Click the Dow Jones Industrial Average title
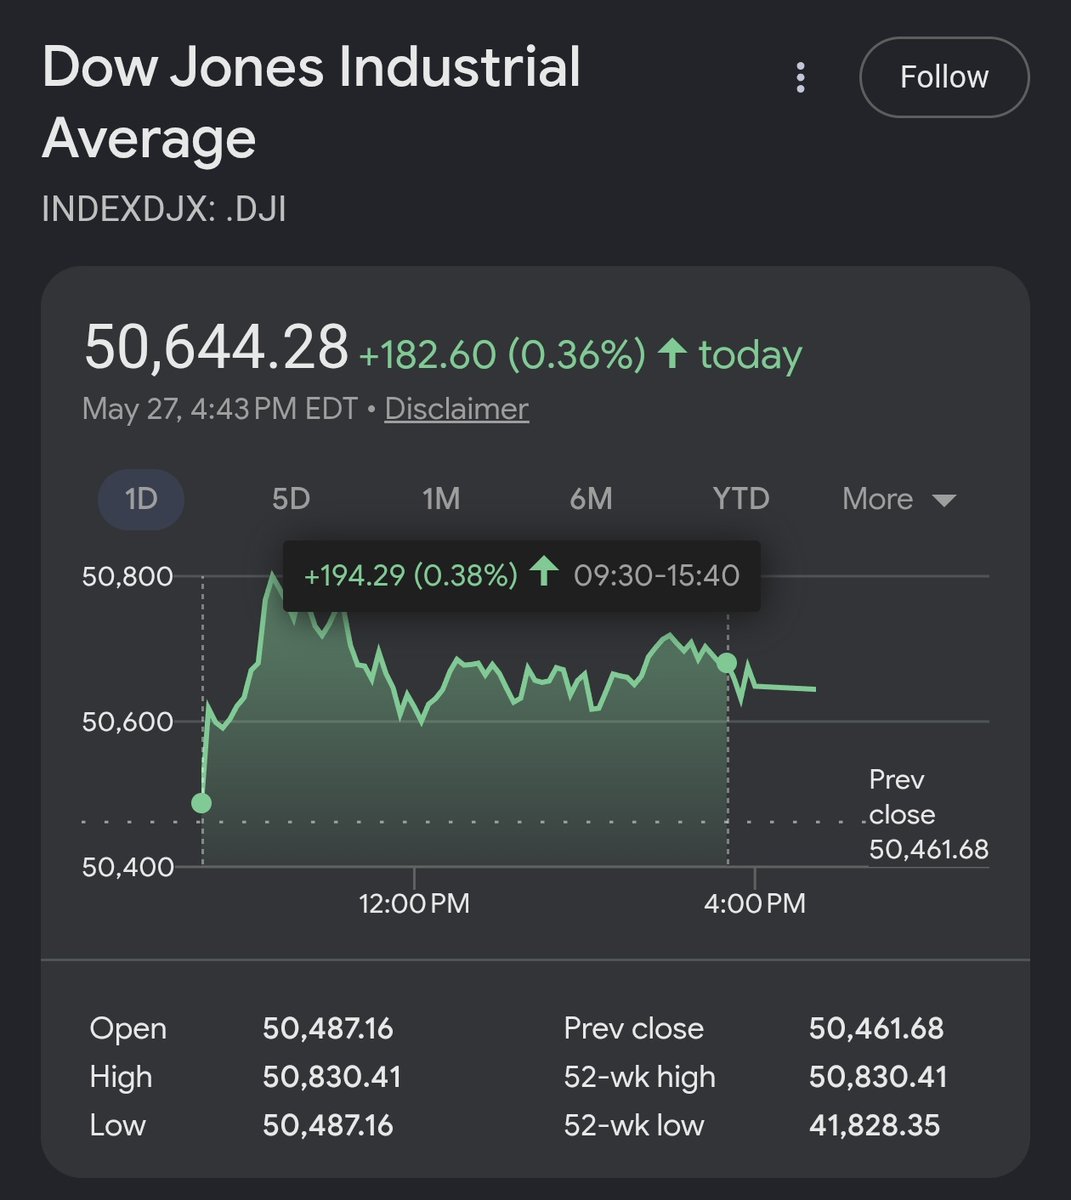 pos(311,102)
